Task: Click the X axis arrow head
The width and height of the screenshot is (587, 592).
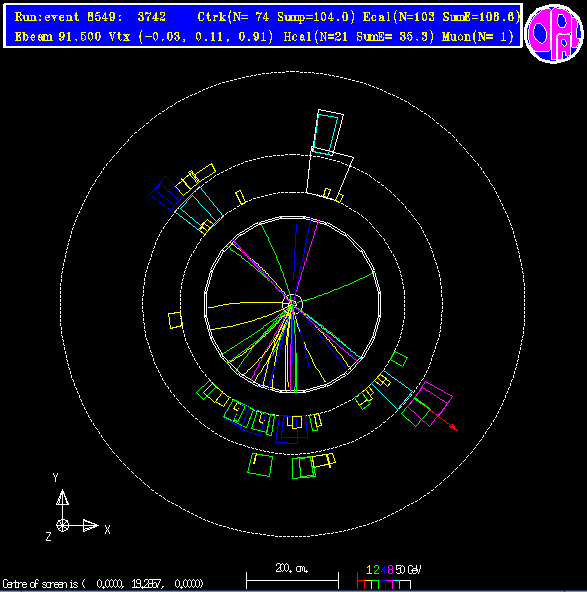Action: click(x=91, y=525)
